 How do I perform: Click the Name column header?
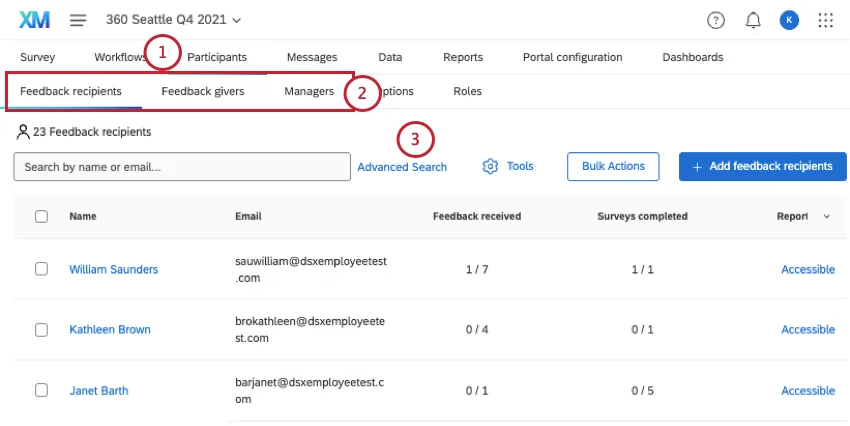click(x=83, y=216)
